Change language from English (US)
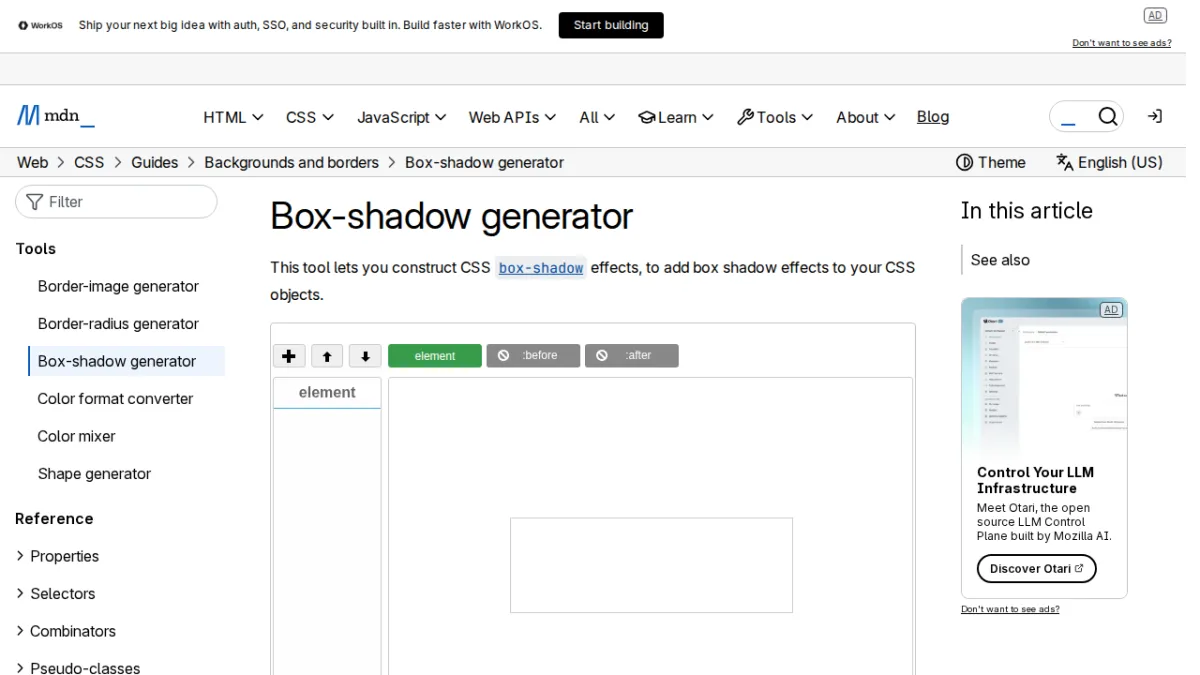The height and width of the screenshot is (675, 1200). tap(1109, 162)
